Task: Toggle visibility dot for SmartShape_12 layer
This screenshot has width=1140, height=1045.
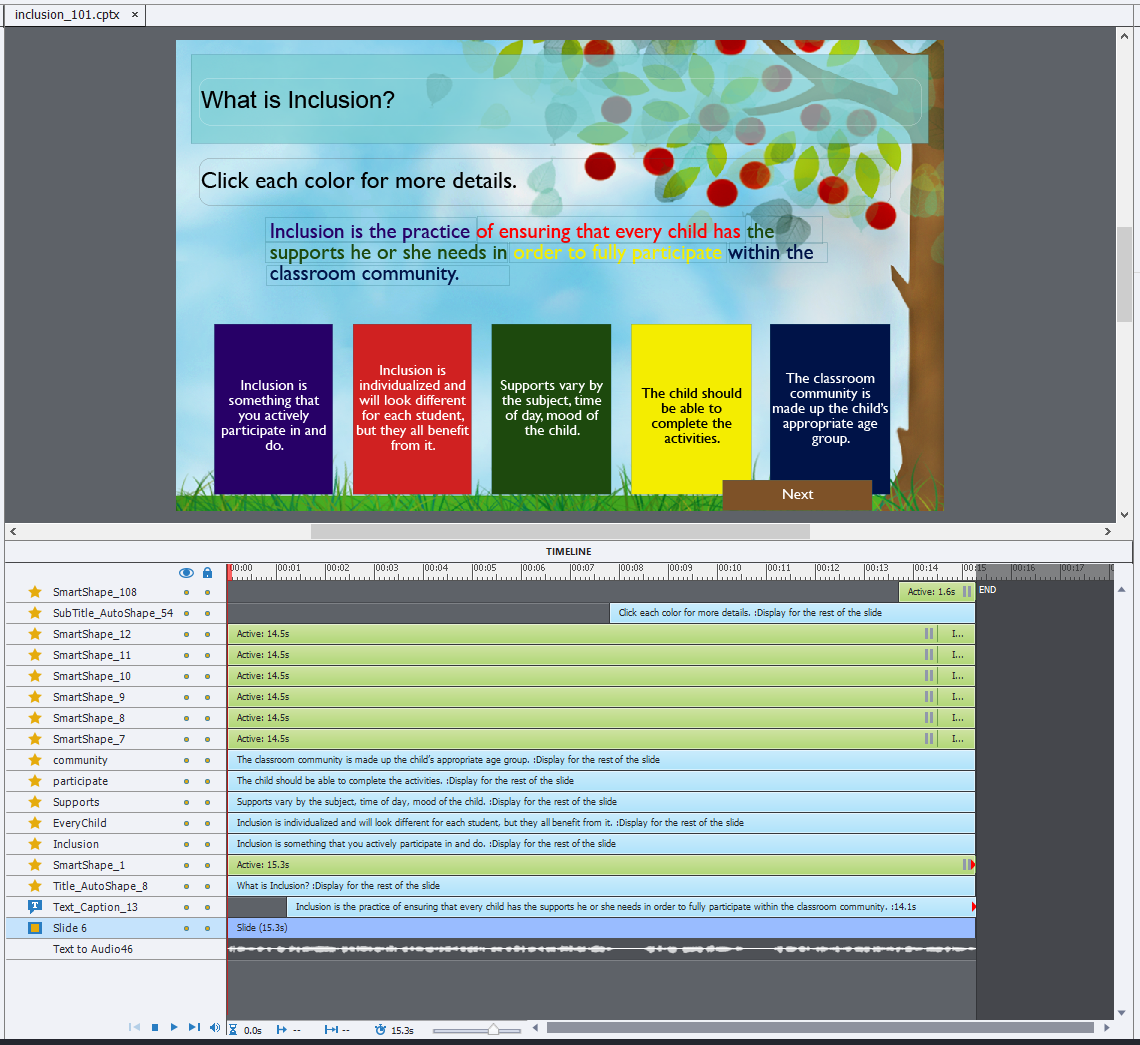Action: [186, 634]
